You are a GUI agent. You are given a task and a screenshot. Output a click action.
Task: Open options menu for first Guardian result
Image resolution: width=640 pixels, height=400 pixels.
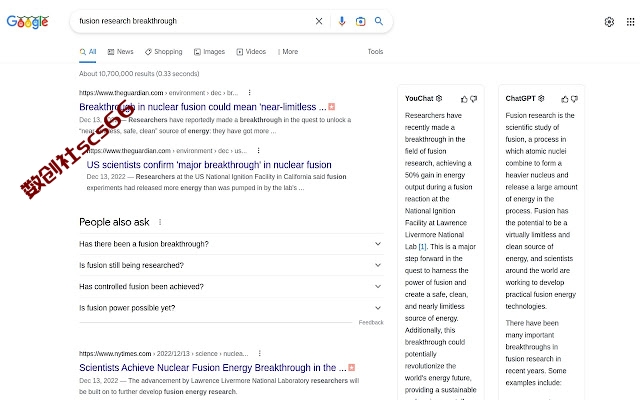tap(249, 93)
